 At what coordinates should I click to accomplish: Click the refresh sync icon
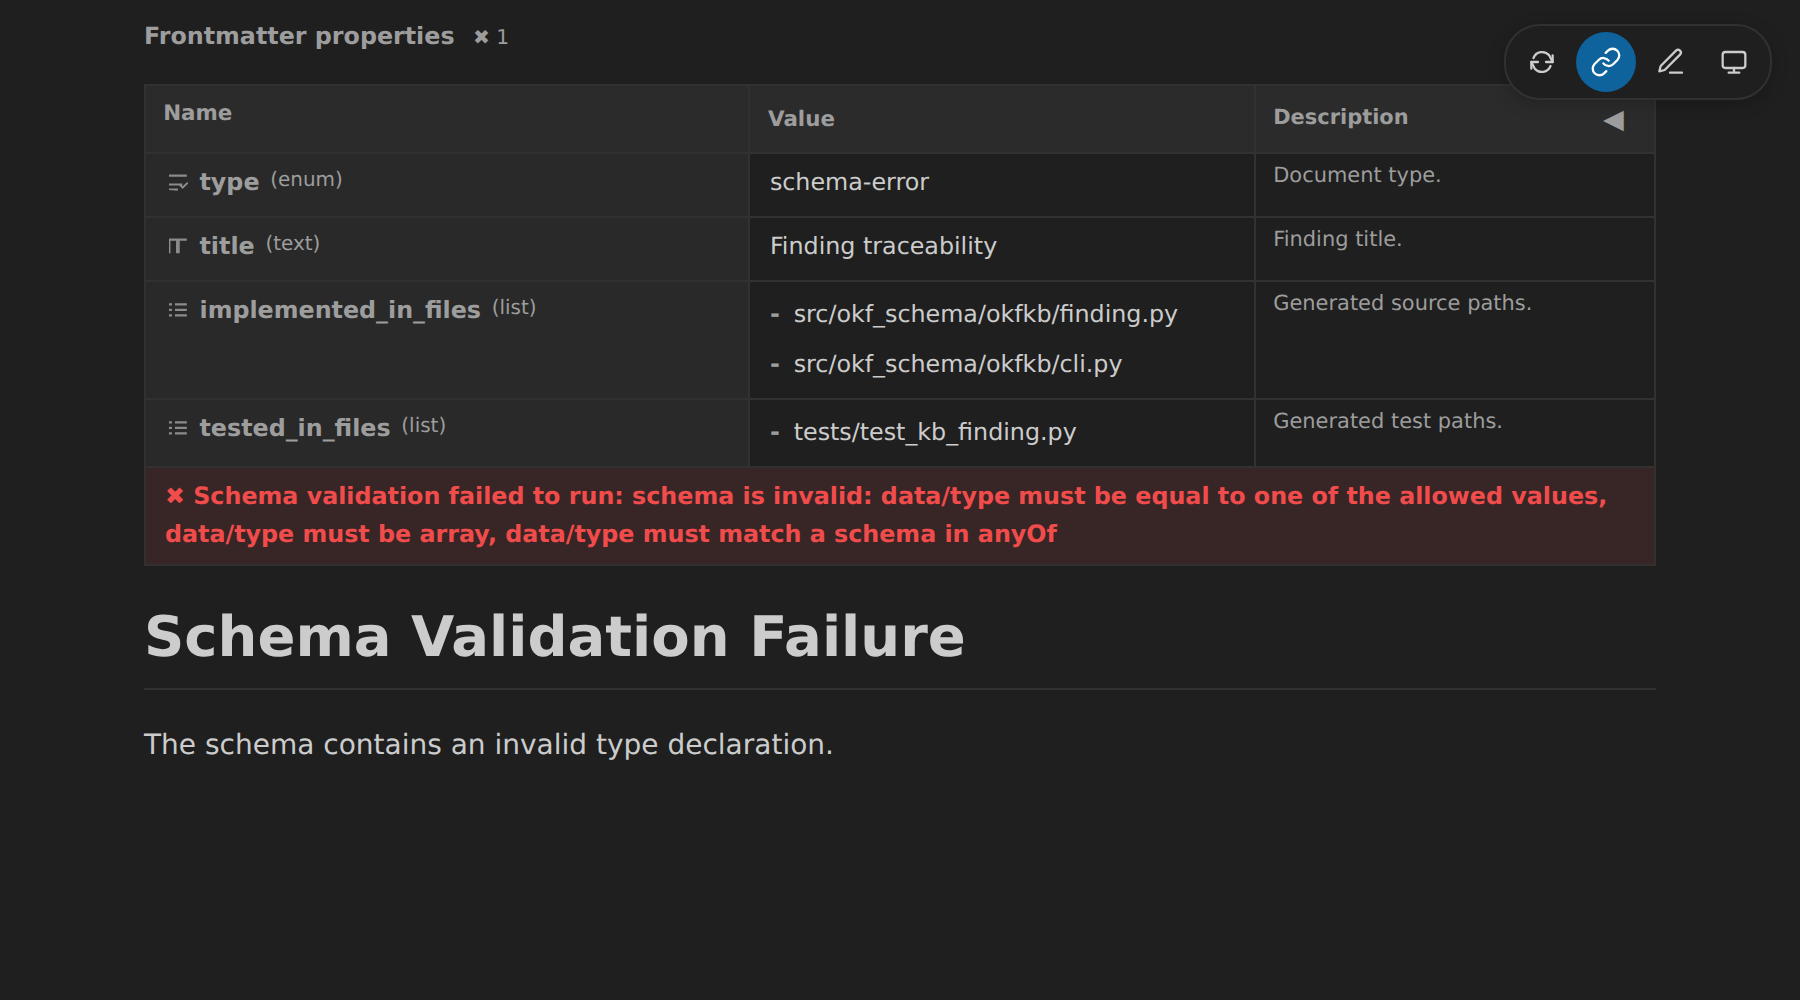[1542, 62]
